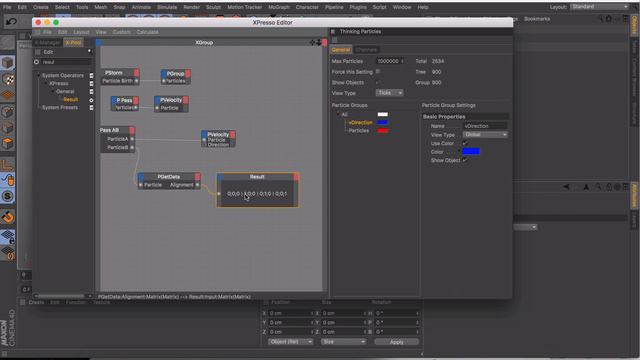This screenshot has height=360, width=640.
Task: Click the blue input corner of PGetData node
Action: click(141, 177)
